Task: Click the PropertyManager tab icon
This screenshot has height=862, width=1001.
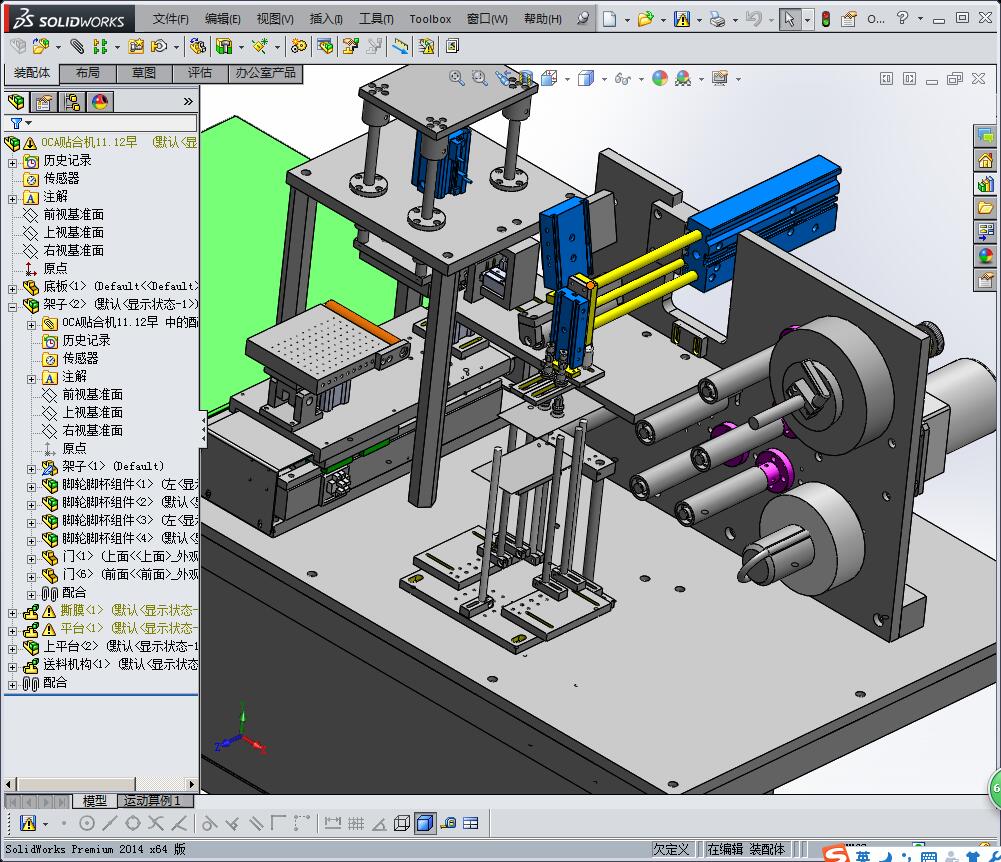Action: click(43, 102)
